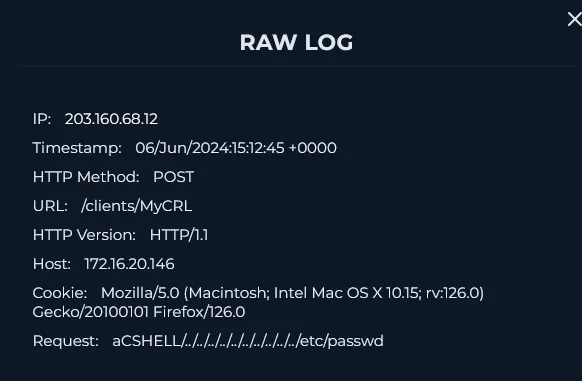Click the /clients/MyCRL URL value
This screenshot has height=381, width=582.
[136, 206]
